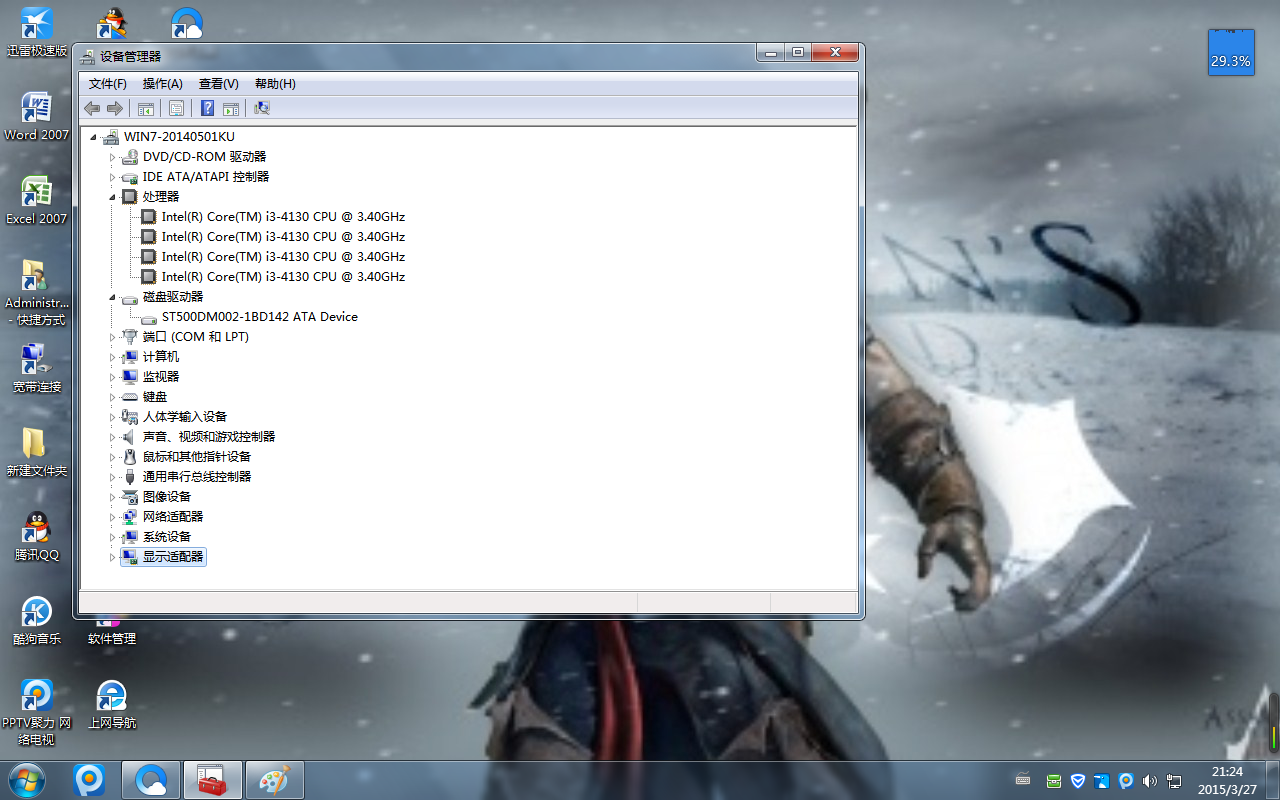Click the blue cloud browser taskbar icon
The image size is (1280, 800).
[151, 780]
